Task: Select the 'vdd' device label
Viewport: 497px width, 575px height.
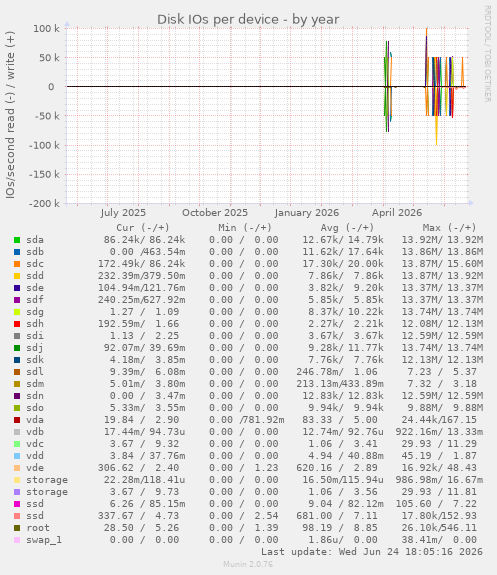Action: [x=35, y=456]
